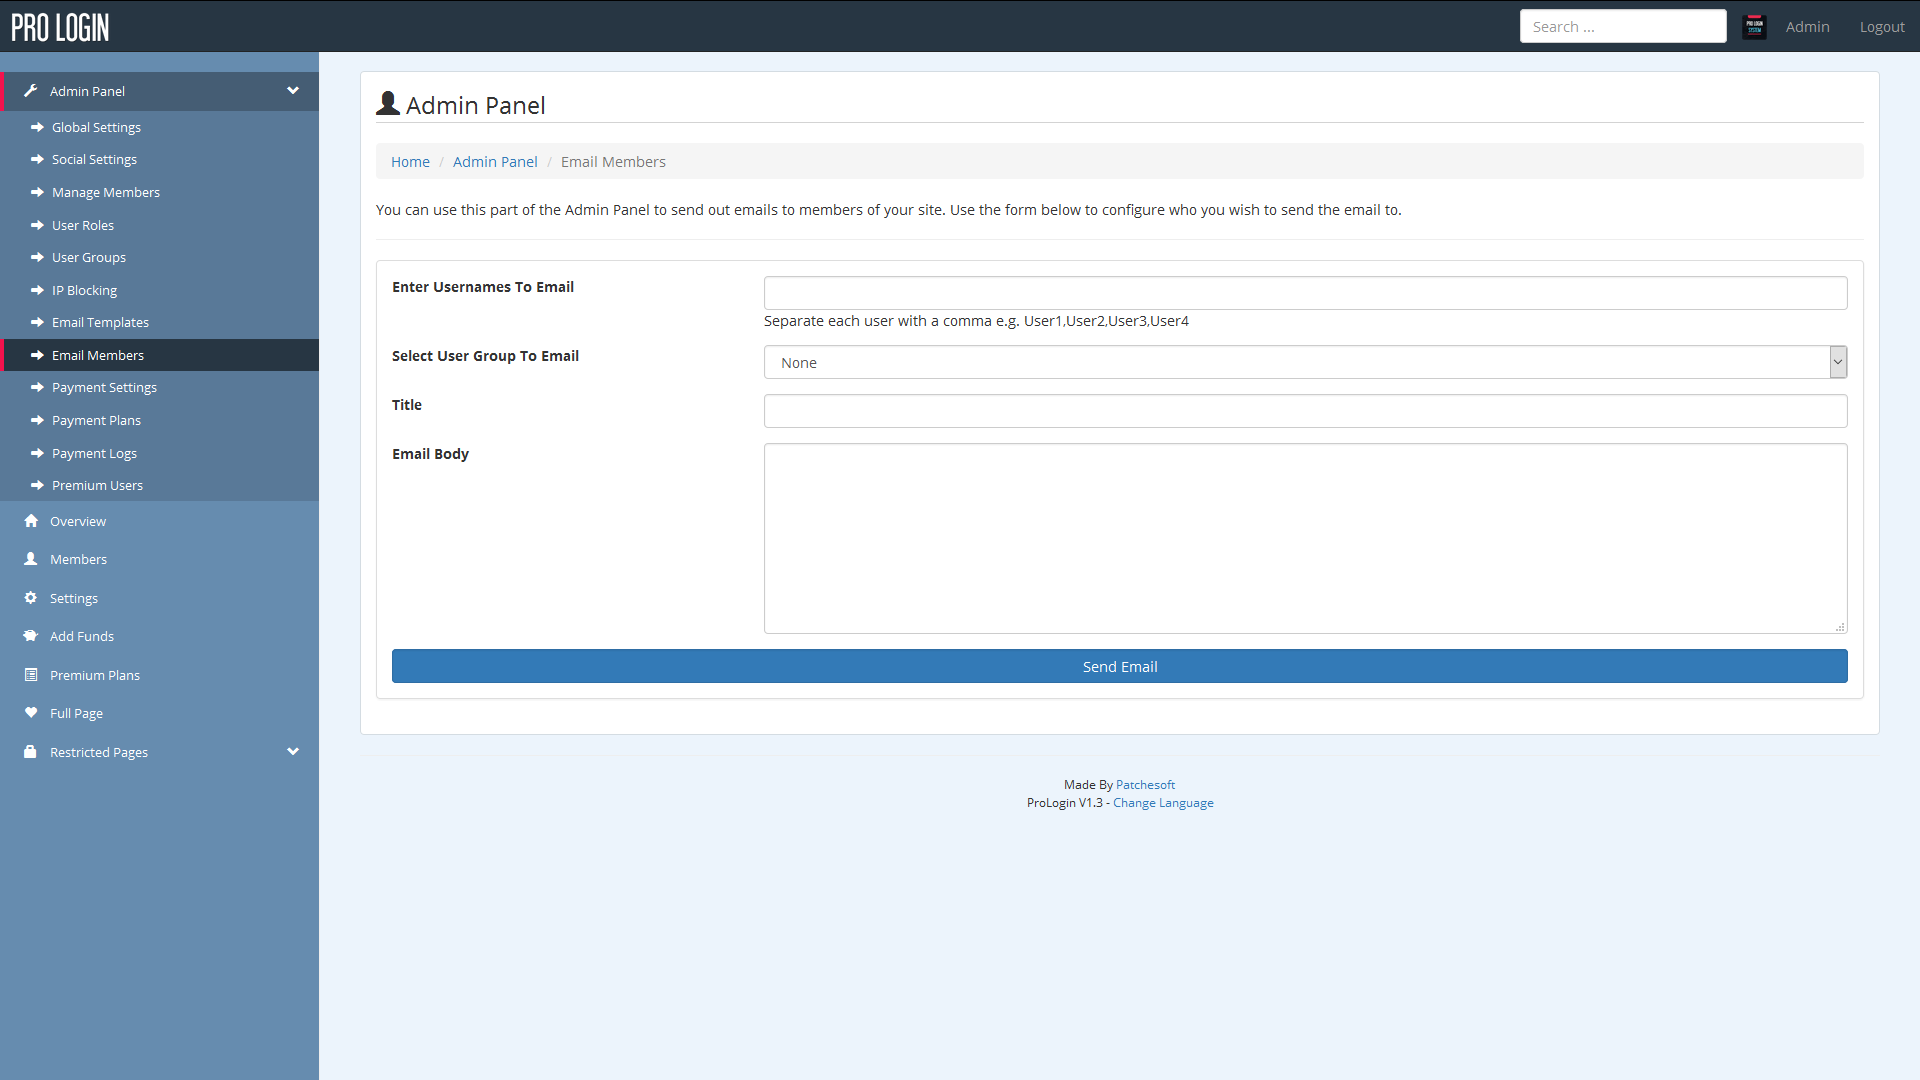Click the lock icon beside Restricted Pages
This screenshot has width=1920, height=1080.
click(31, 752)
